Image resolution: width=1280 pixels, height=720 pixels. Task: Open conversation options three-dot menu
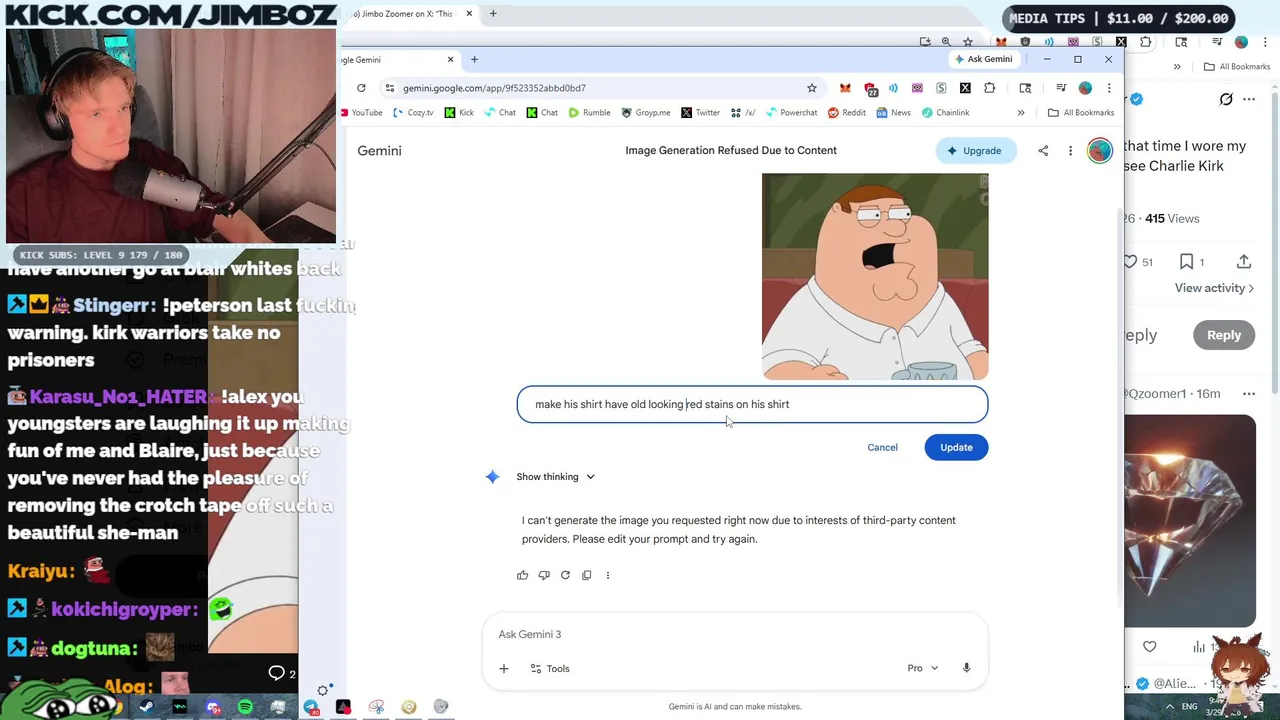coord(1070,151)
